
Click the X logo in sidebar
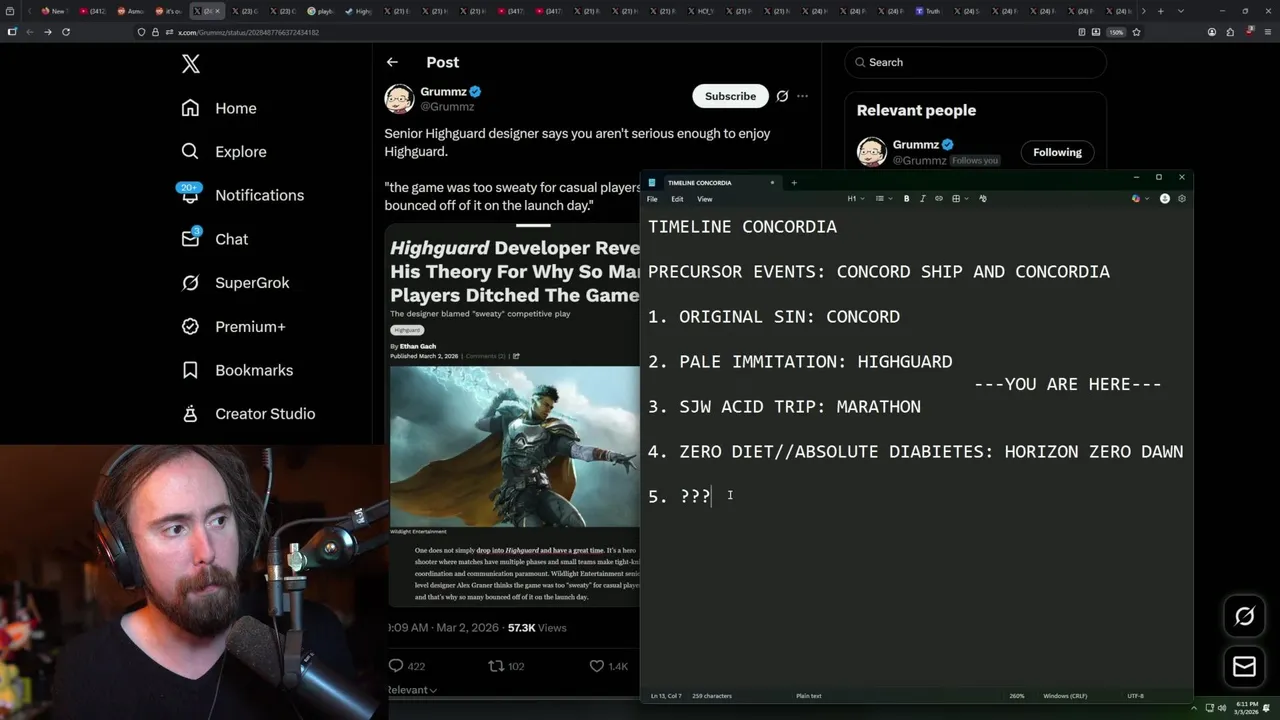pos(191,64)
